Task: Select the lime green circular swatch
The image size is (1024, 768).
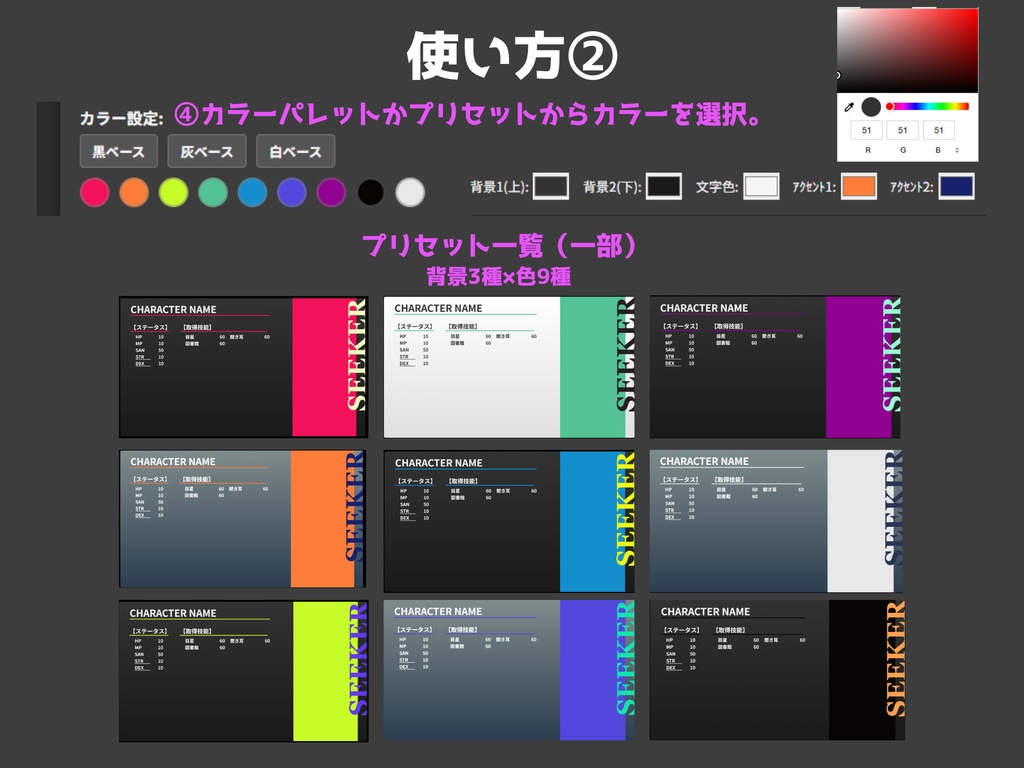Action: coord(173,191)
